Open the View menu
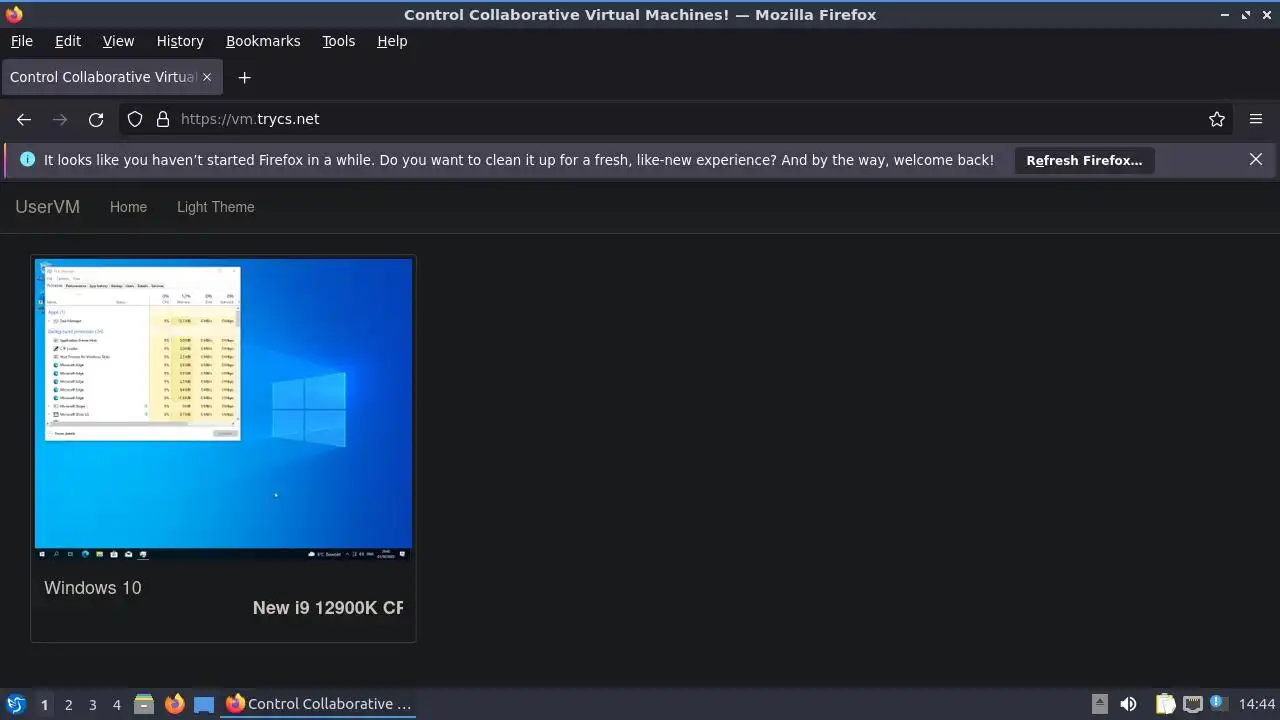This screenshot has width=1280, height=720. (x=118, y=41)
